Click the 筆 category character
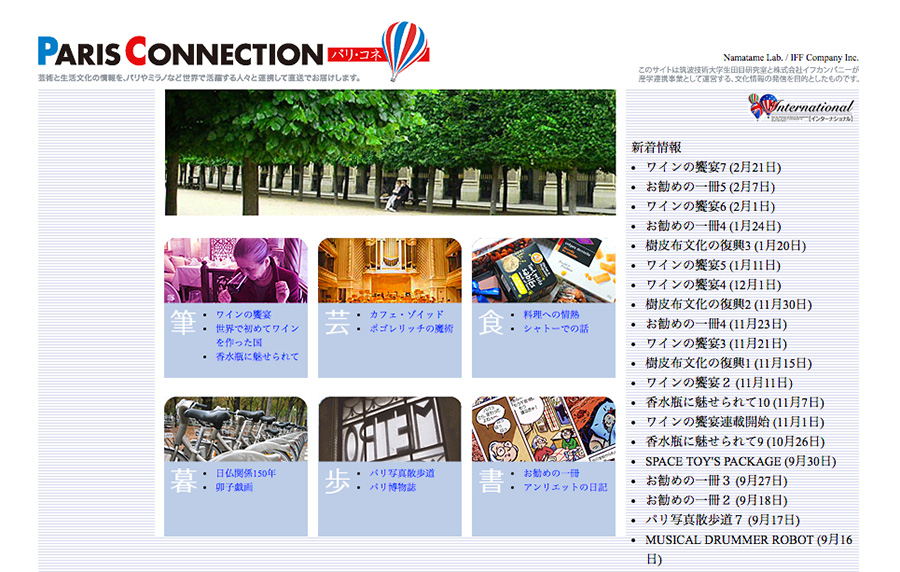 (x=183, y=322)
